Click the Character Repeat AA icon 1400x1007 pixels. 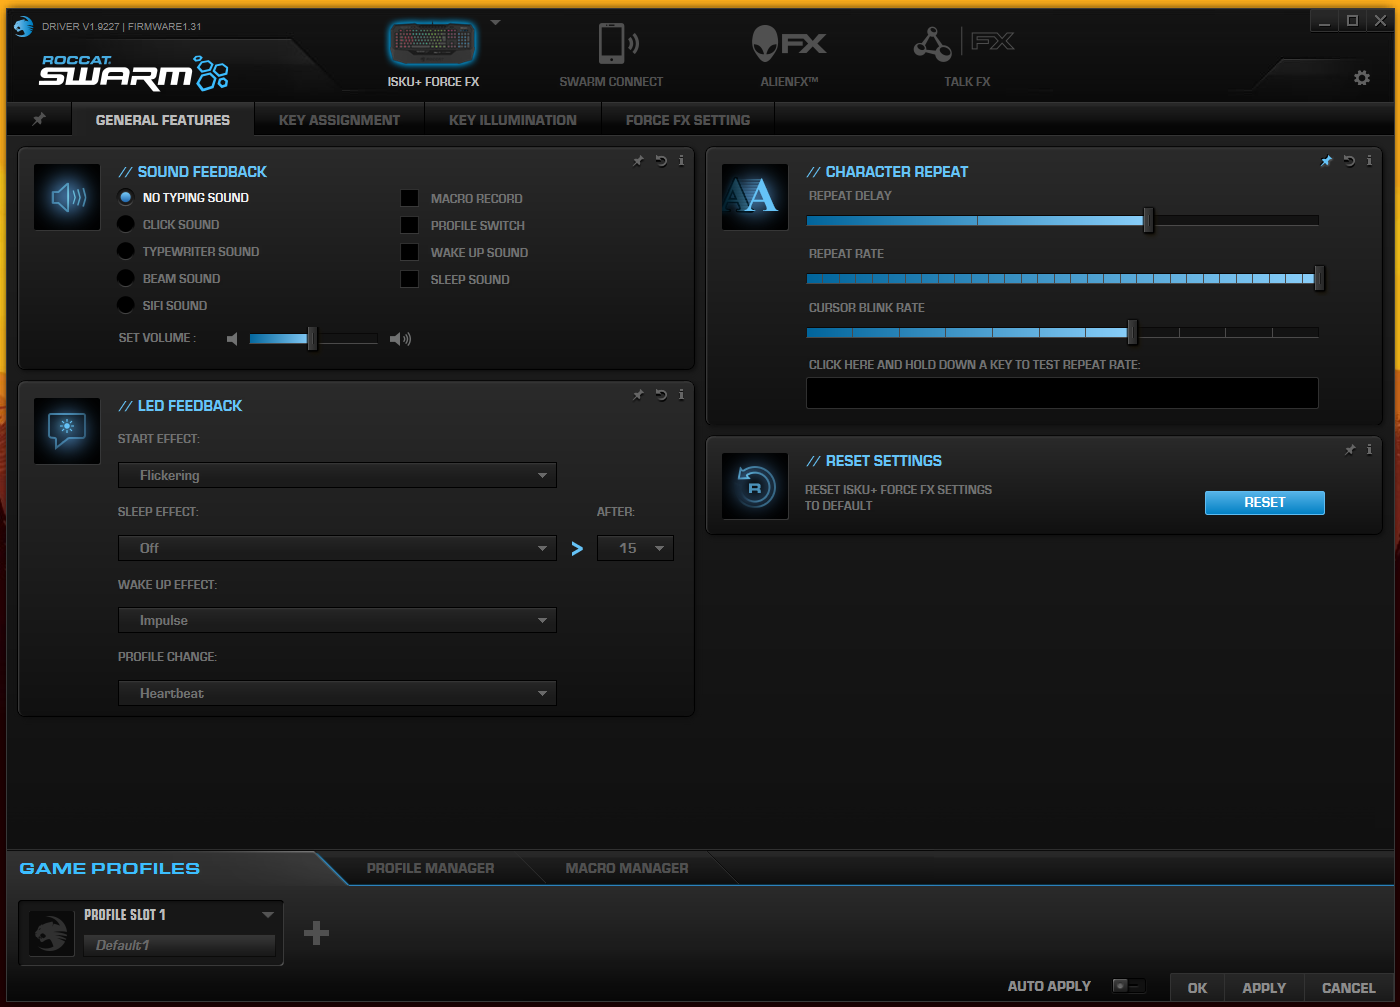755,197
